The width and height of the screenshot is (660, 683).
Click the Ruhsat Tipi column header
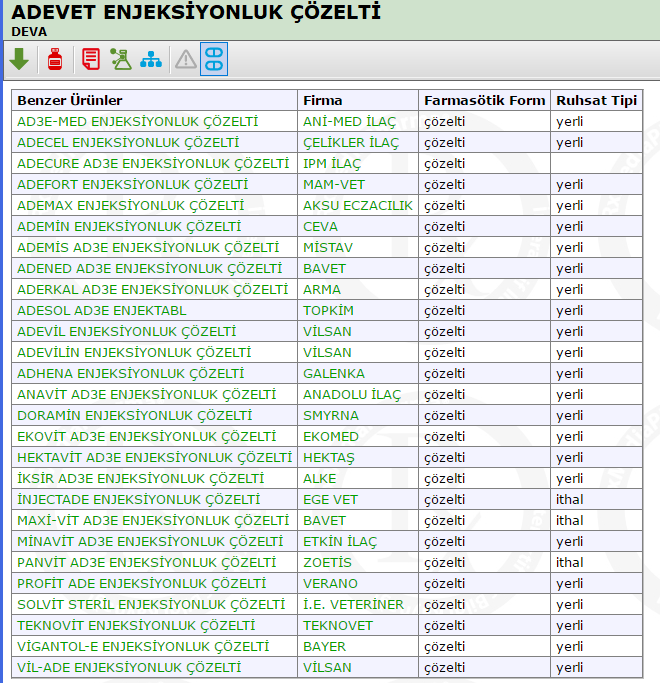pos(596,100)
